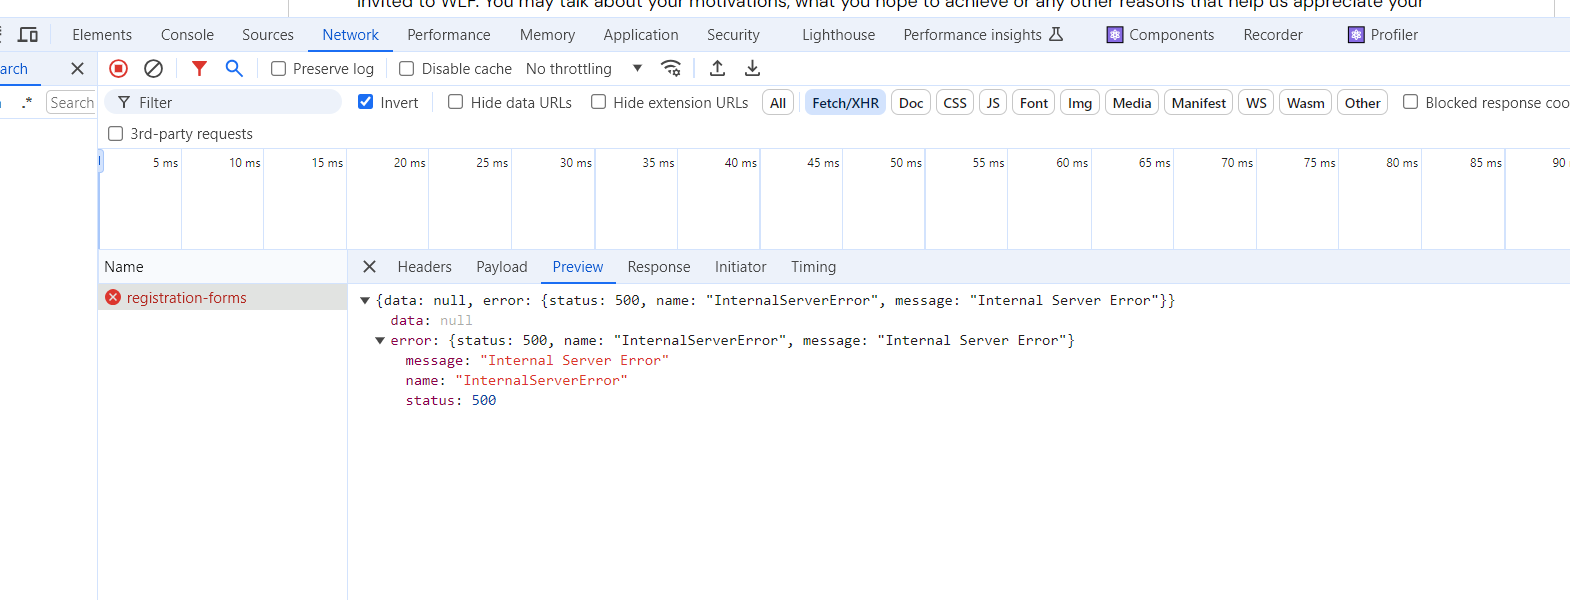Uncheck the Invert filter checkbox
This screenshot has width=1570, height=600.
tap(366, 102)
